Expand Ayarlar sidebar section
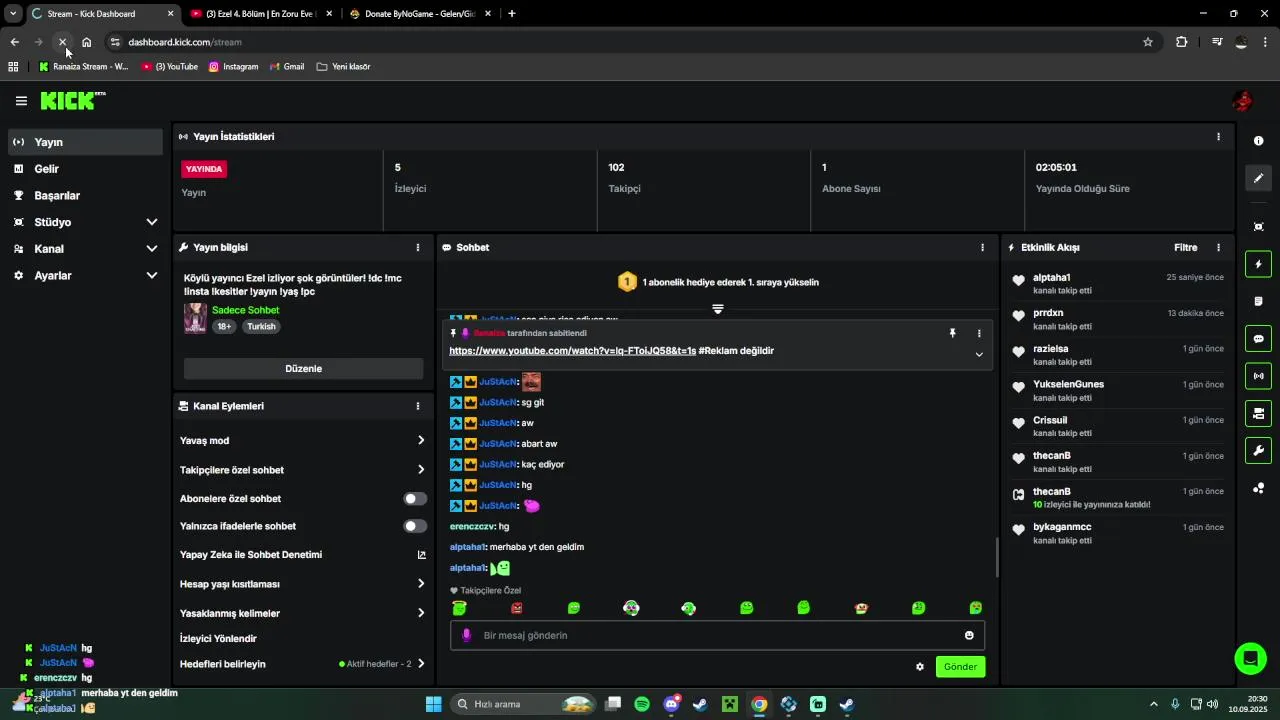1280x720 pixels. pos(152,275)
